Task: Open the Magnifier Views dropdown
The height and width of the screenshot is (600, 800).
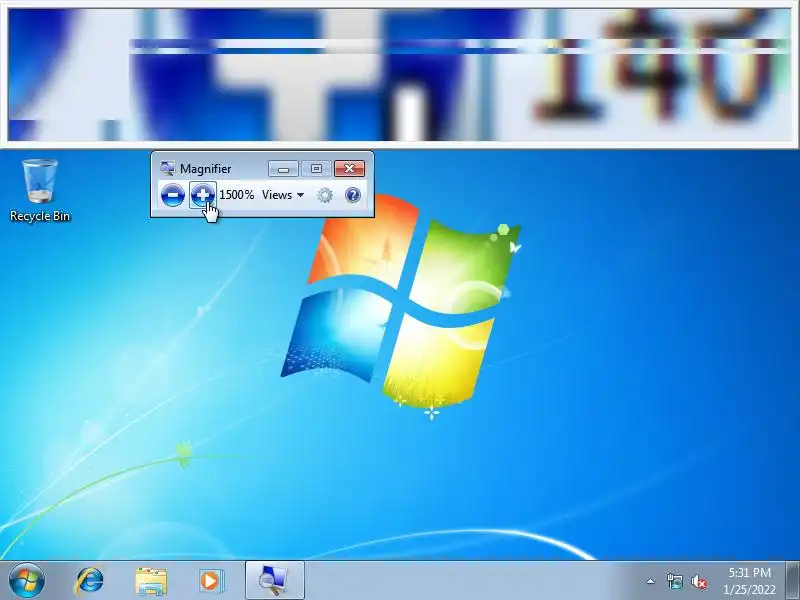Action: click(283, 195)
